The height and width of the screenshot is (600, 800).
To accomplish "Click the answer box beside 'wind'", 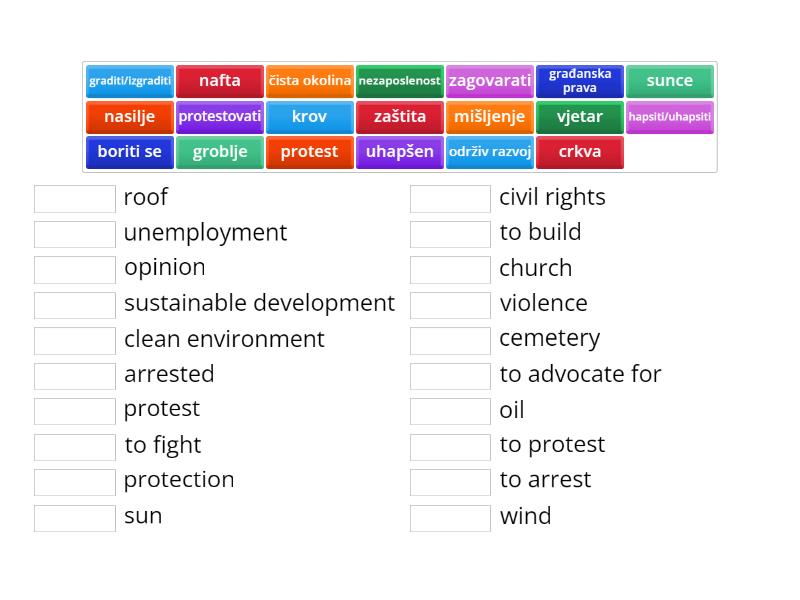I will (x=450, y=517).
